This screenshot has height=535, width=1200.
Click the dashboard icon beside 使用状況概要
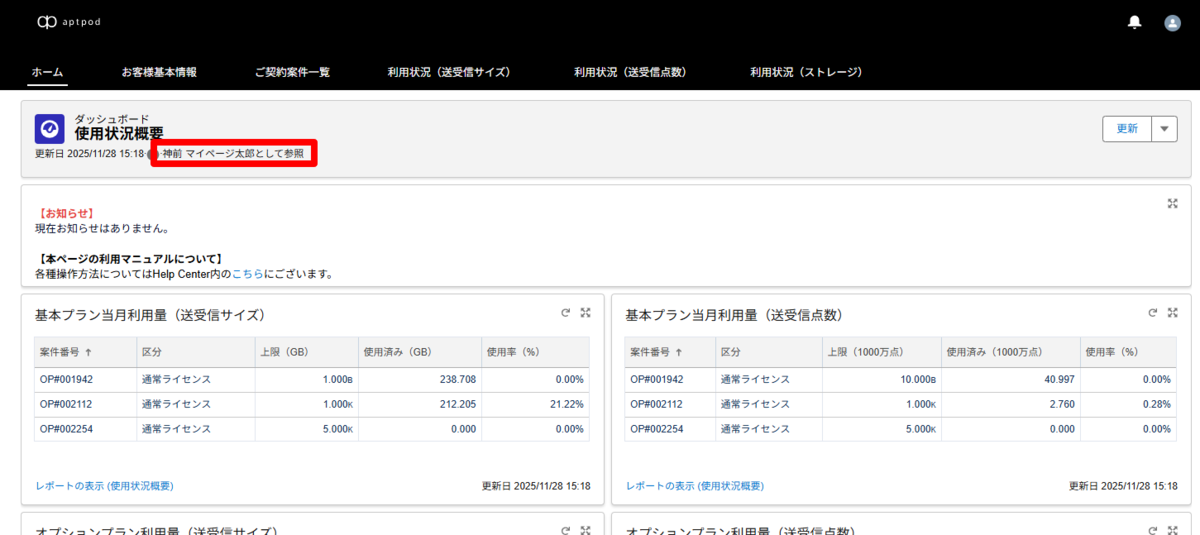click(50, 128)
